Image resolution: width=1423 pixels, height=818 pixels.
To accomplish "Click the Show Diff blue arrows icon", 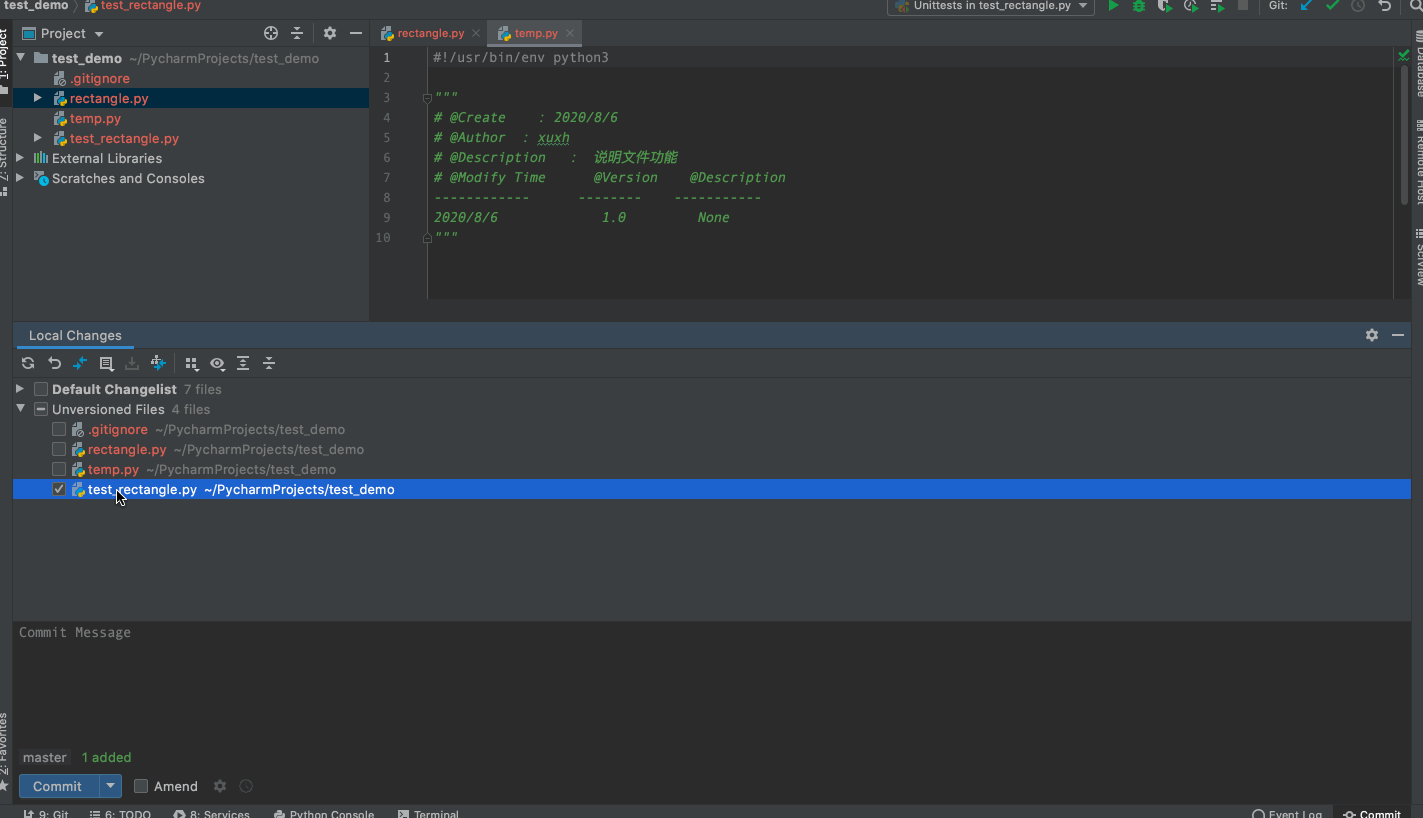I will [x=80, y=363].
